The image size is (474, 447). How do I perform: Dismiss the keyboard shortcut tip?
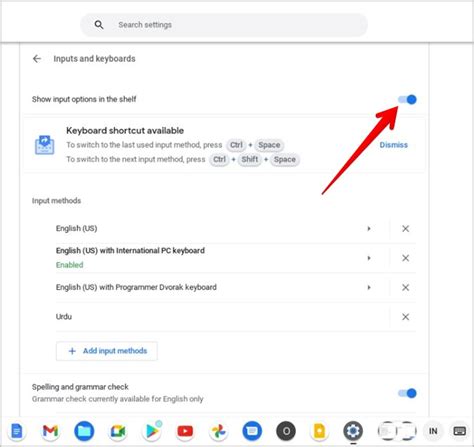[x=393, y=145]
